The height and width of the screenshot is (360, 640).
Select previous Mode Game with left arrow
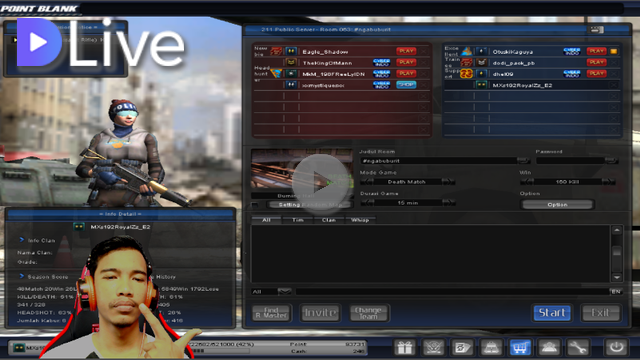367,182
